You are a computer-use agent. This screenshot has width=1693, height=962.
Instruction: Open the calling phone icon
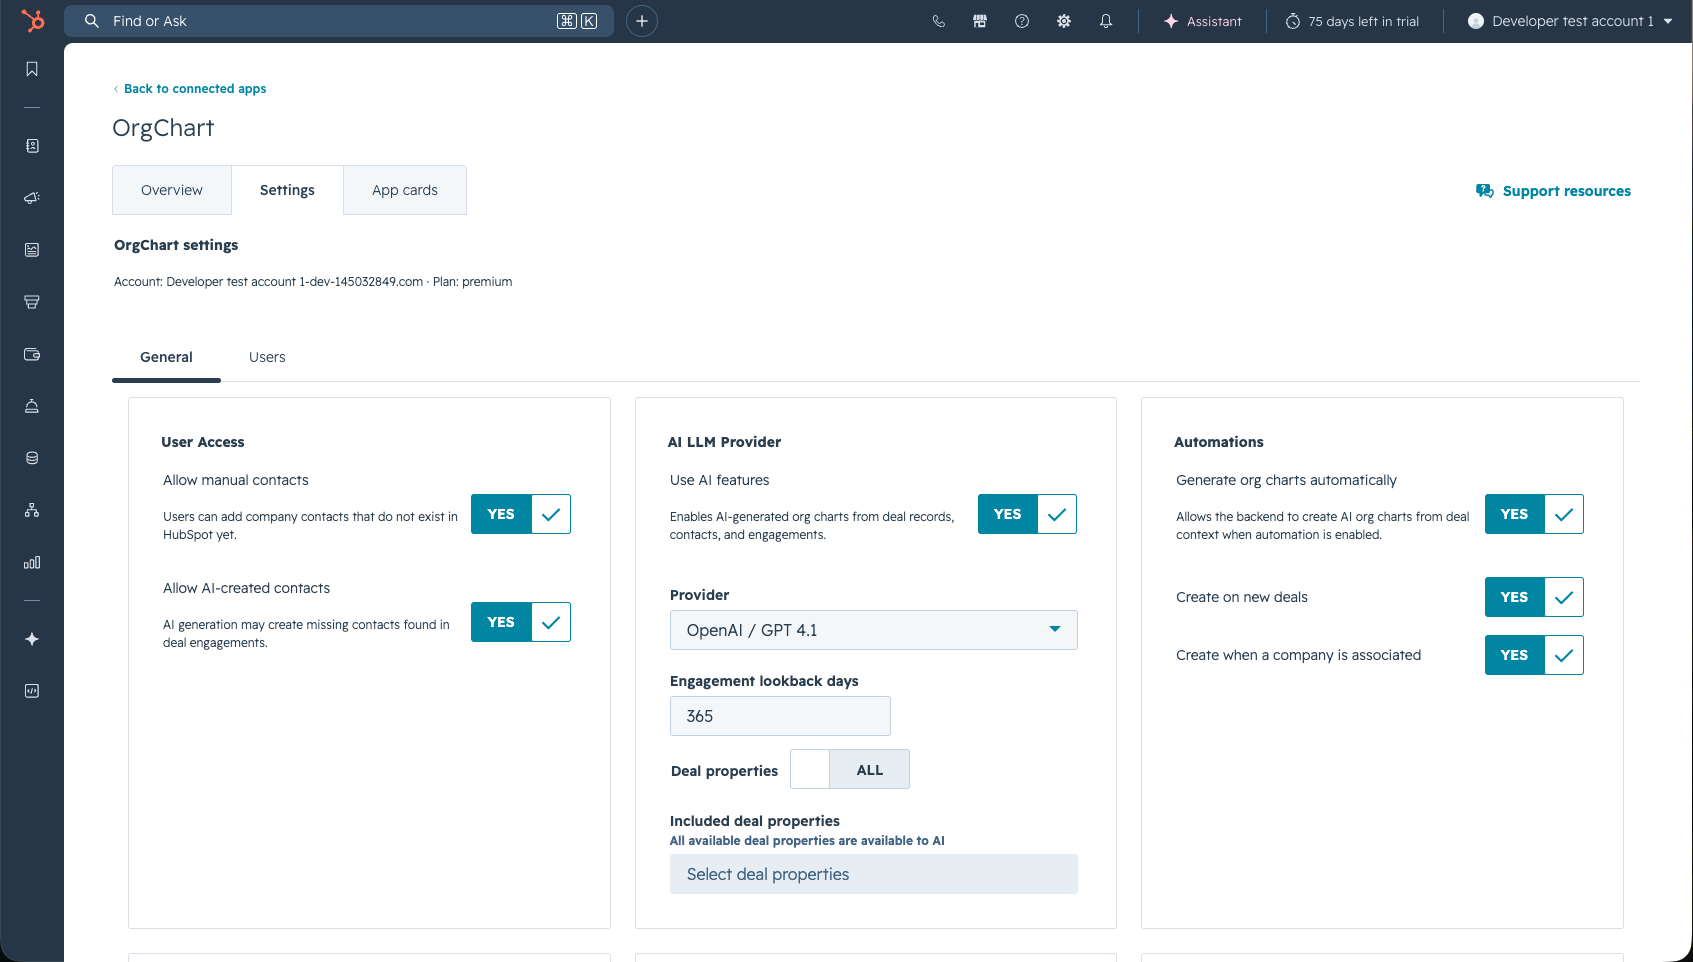tap(938, 21)
